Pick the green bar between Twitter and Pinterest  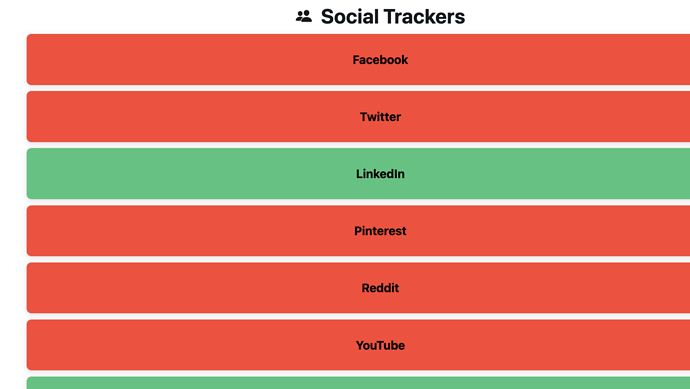(358, 173)
